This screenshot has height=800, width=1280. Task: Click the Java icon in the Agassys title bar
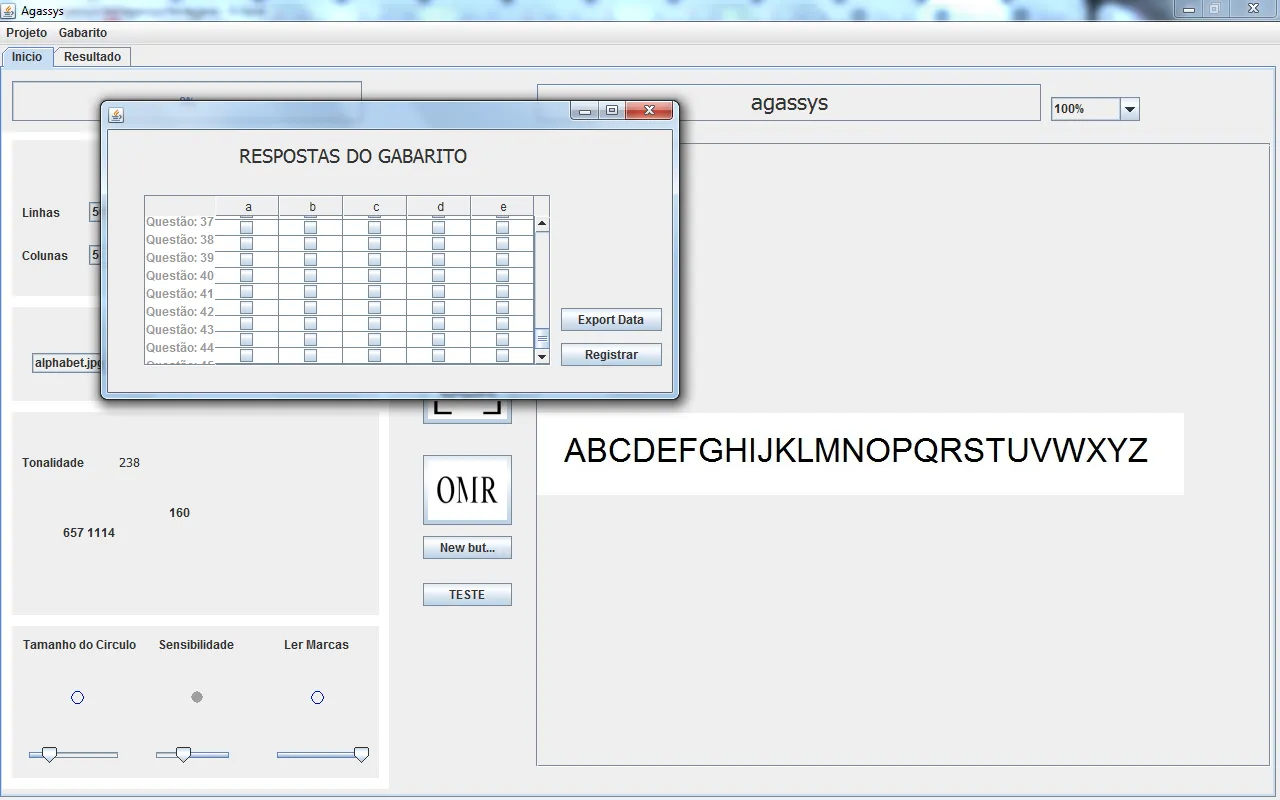coord(9,10)
